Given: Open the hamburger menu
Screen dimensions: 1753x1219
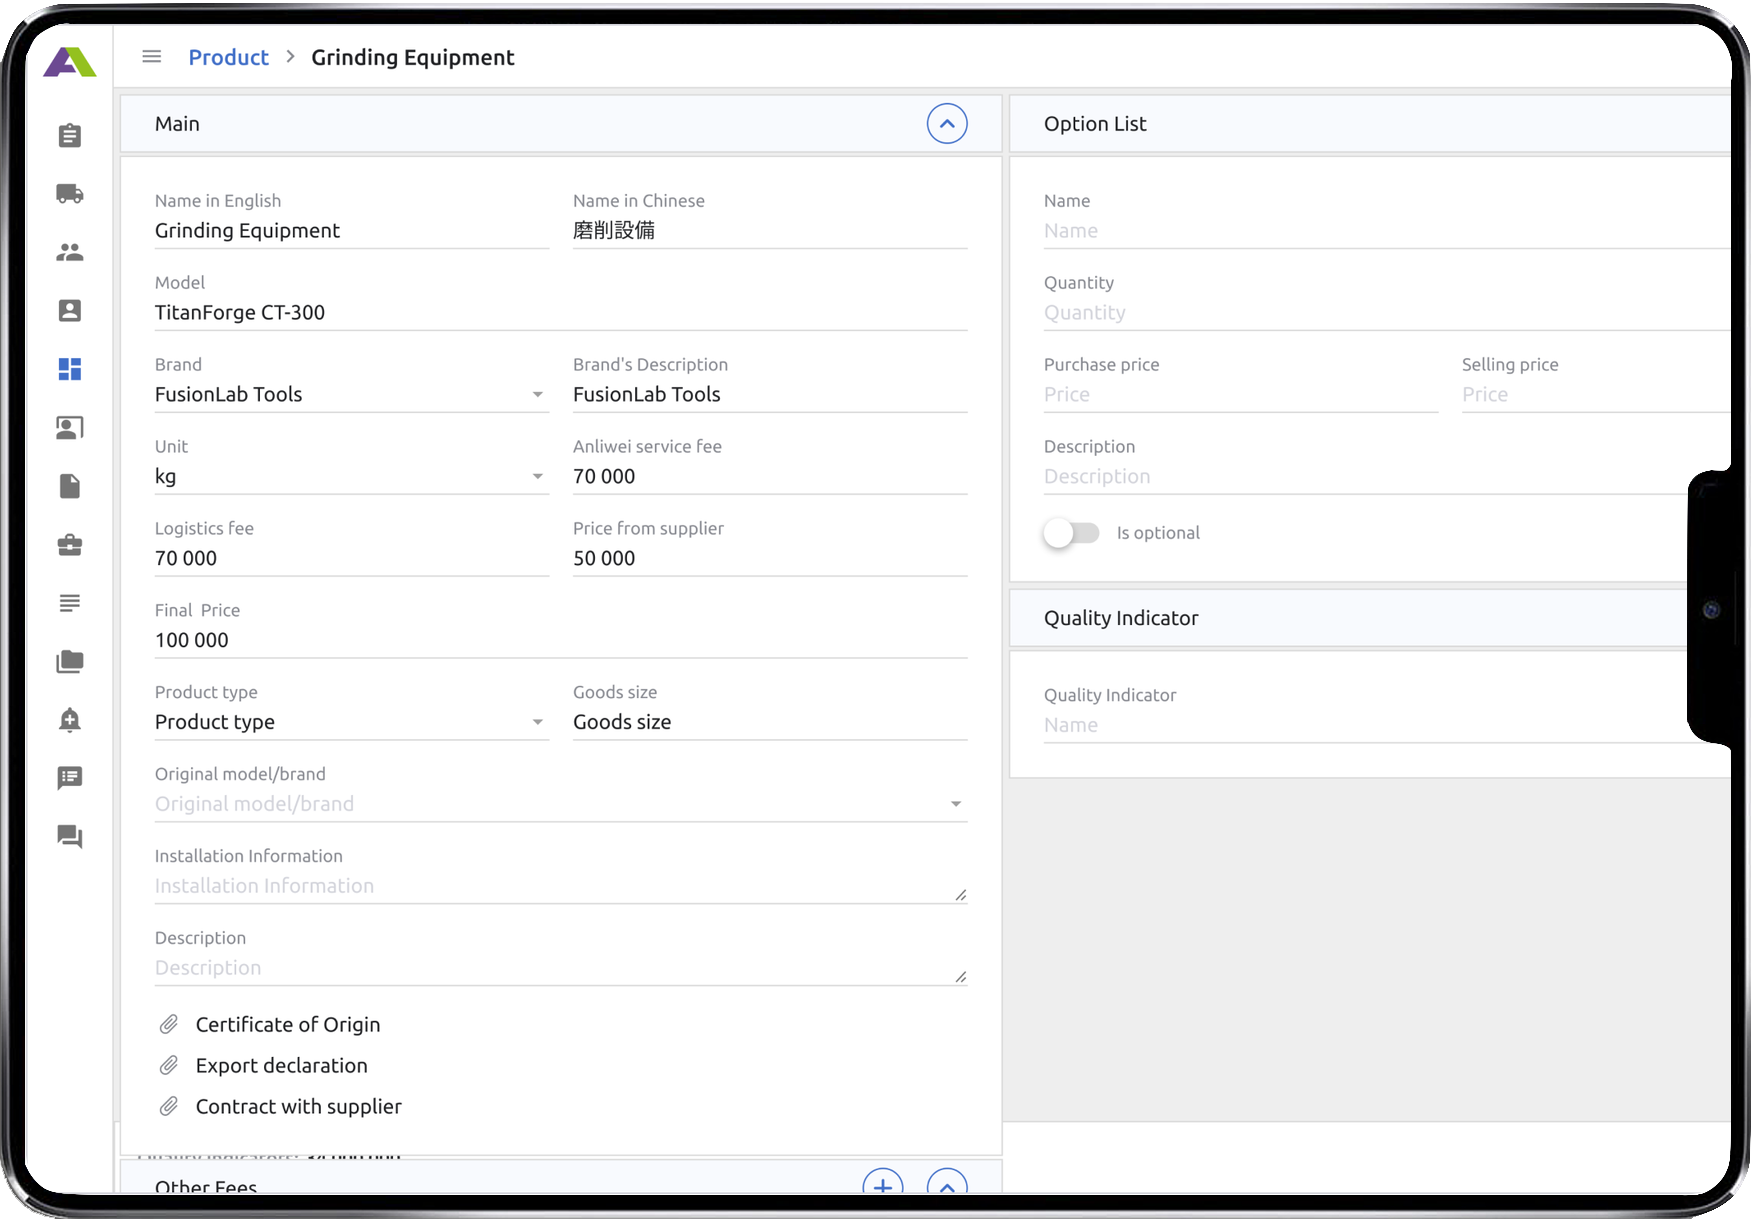Looking at the screenshot, I should coord(152,57).
